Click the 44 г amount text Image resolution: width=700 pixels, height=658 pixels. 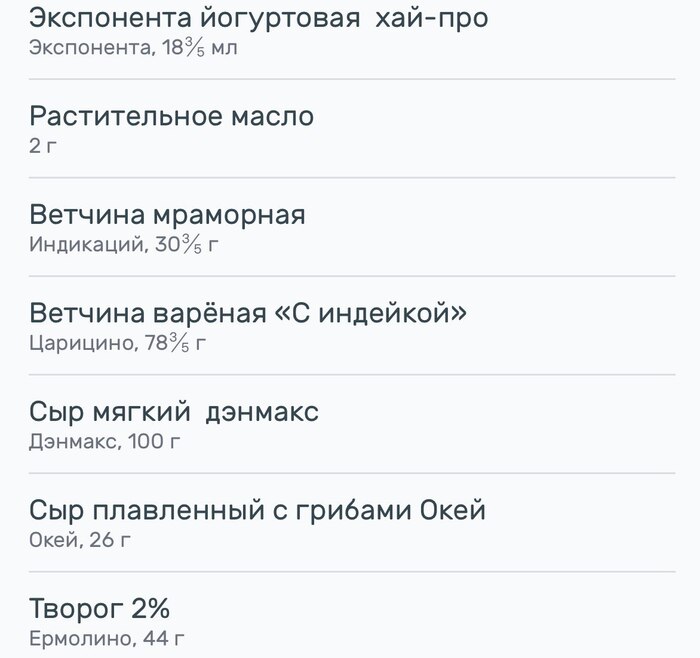(163, 639)
